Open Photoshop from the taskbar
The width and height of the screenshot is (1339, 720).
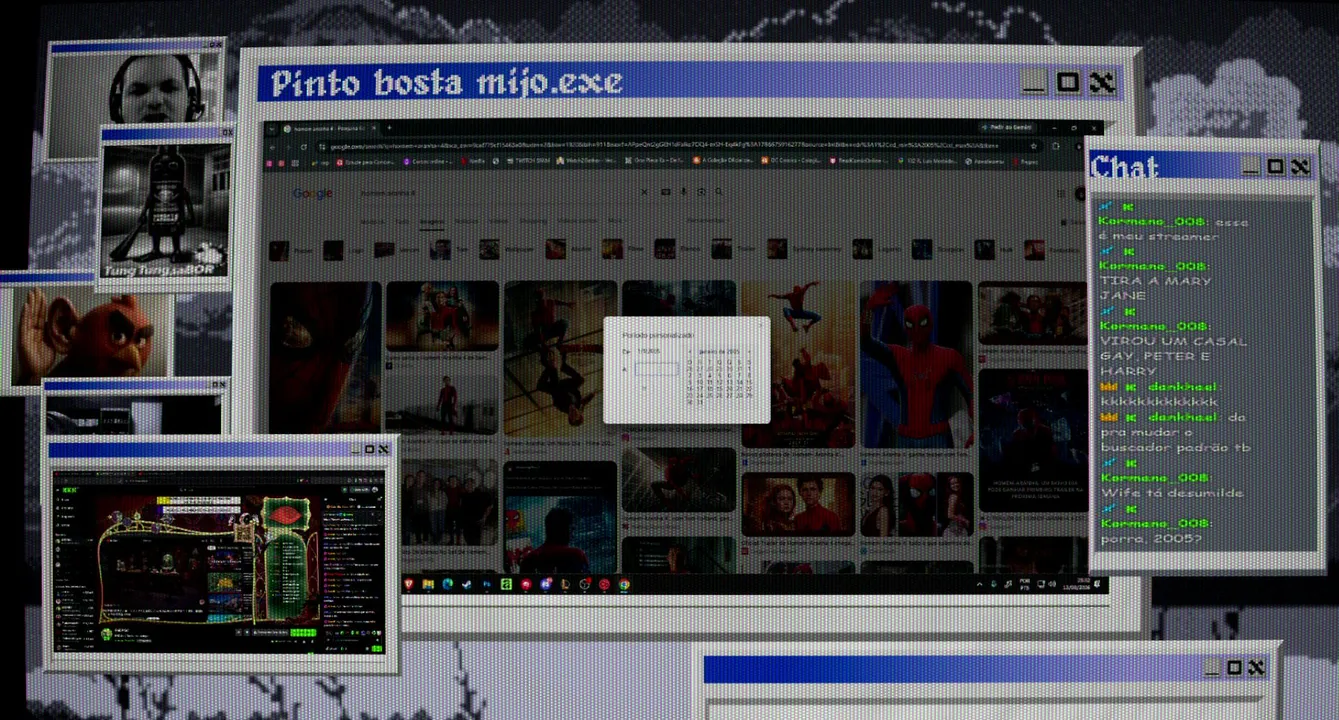487,584
